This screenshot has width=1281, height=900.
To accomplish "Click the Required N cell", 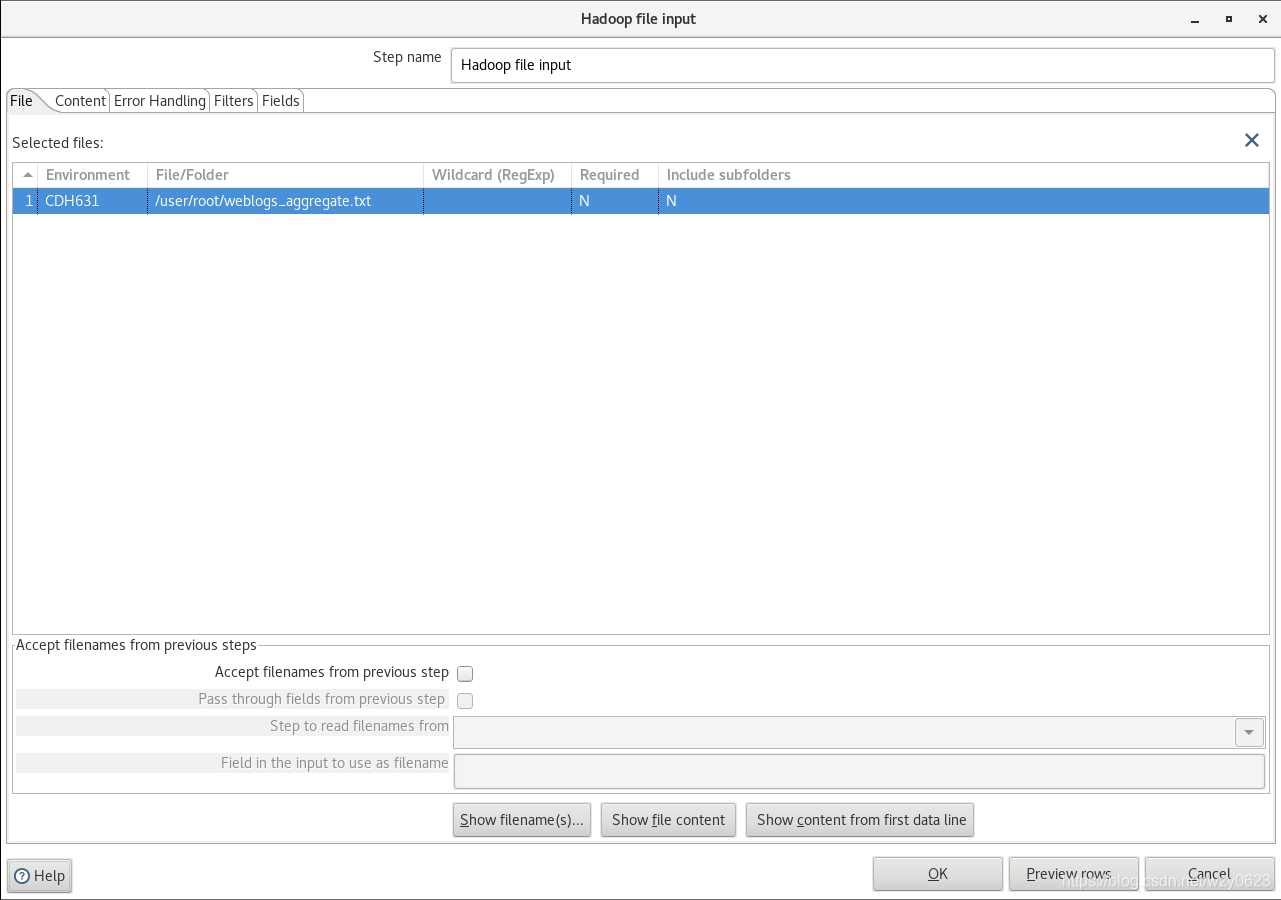I will click(615, 201).
